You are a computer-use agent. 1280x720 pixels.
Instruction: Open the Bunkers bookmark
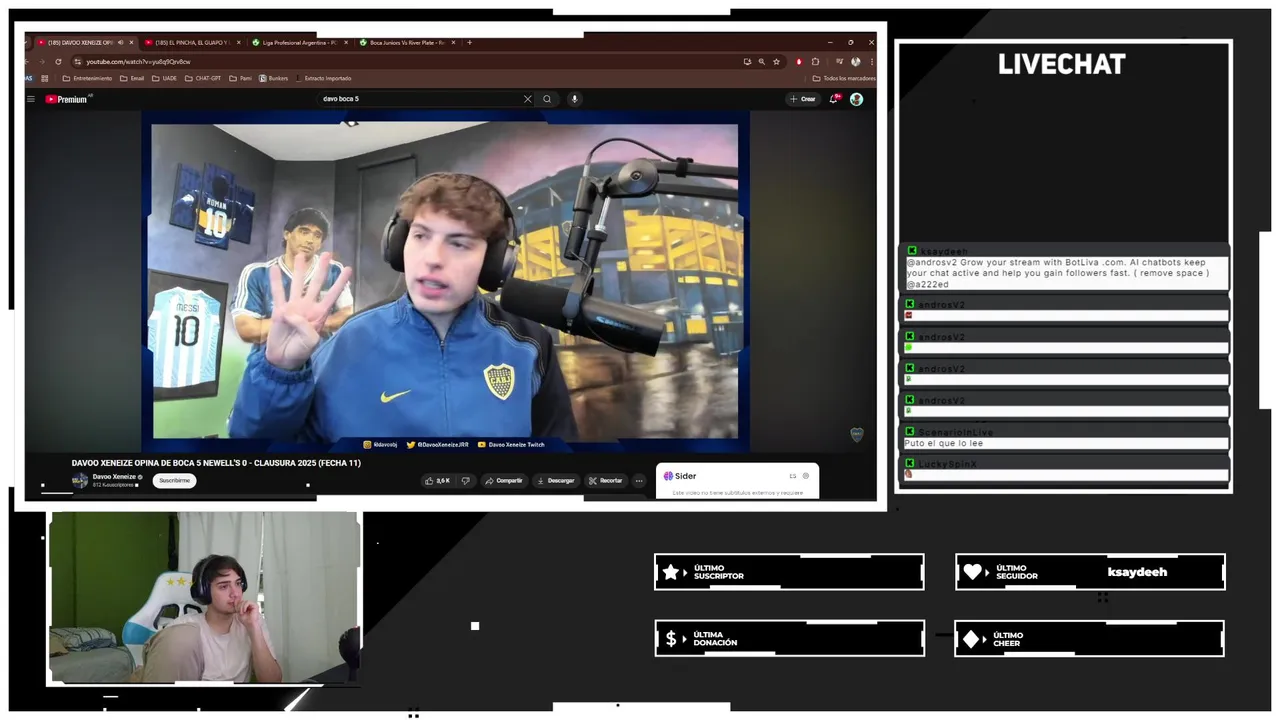click(x=273, y=78)
